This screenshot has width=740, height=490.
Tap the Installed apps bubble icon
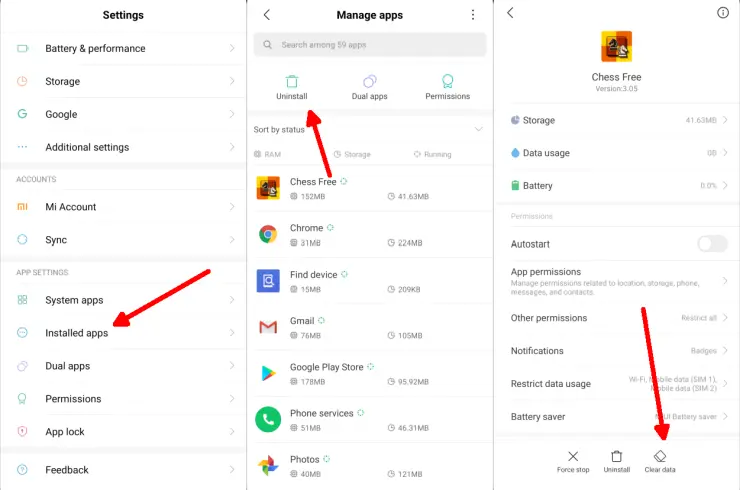click(x=22, y=332)
